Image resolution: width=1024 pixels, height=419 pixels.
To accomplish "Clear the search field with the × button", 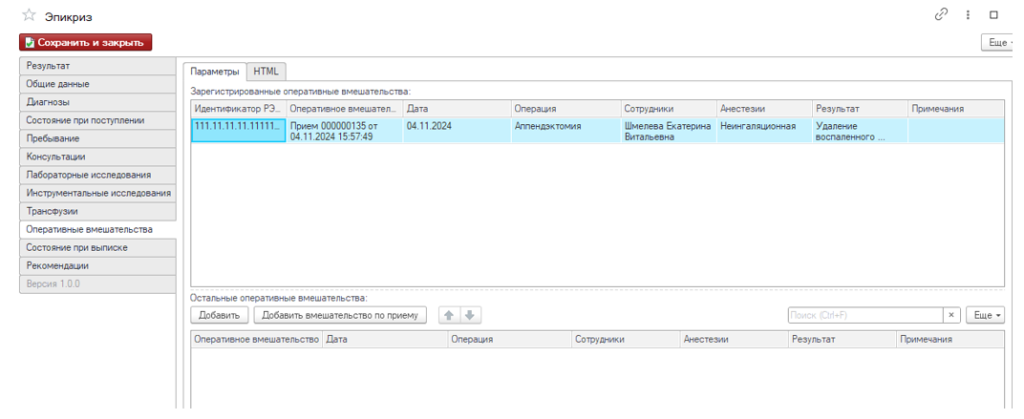I will (951, 315).
